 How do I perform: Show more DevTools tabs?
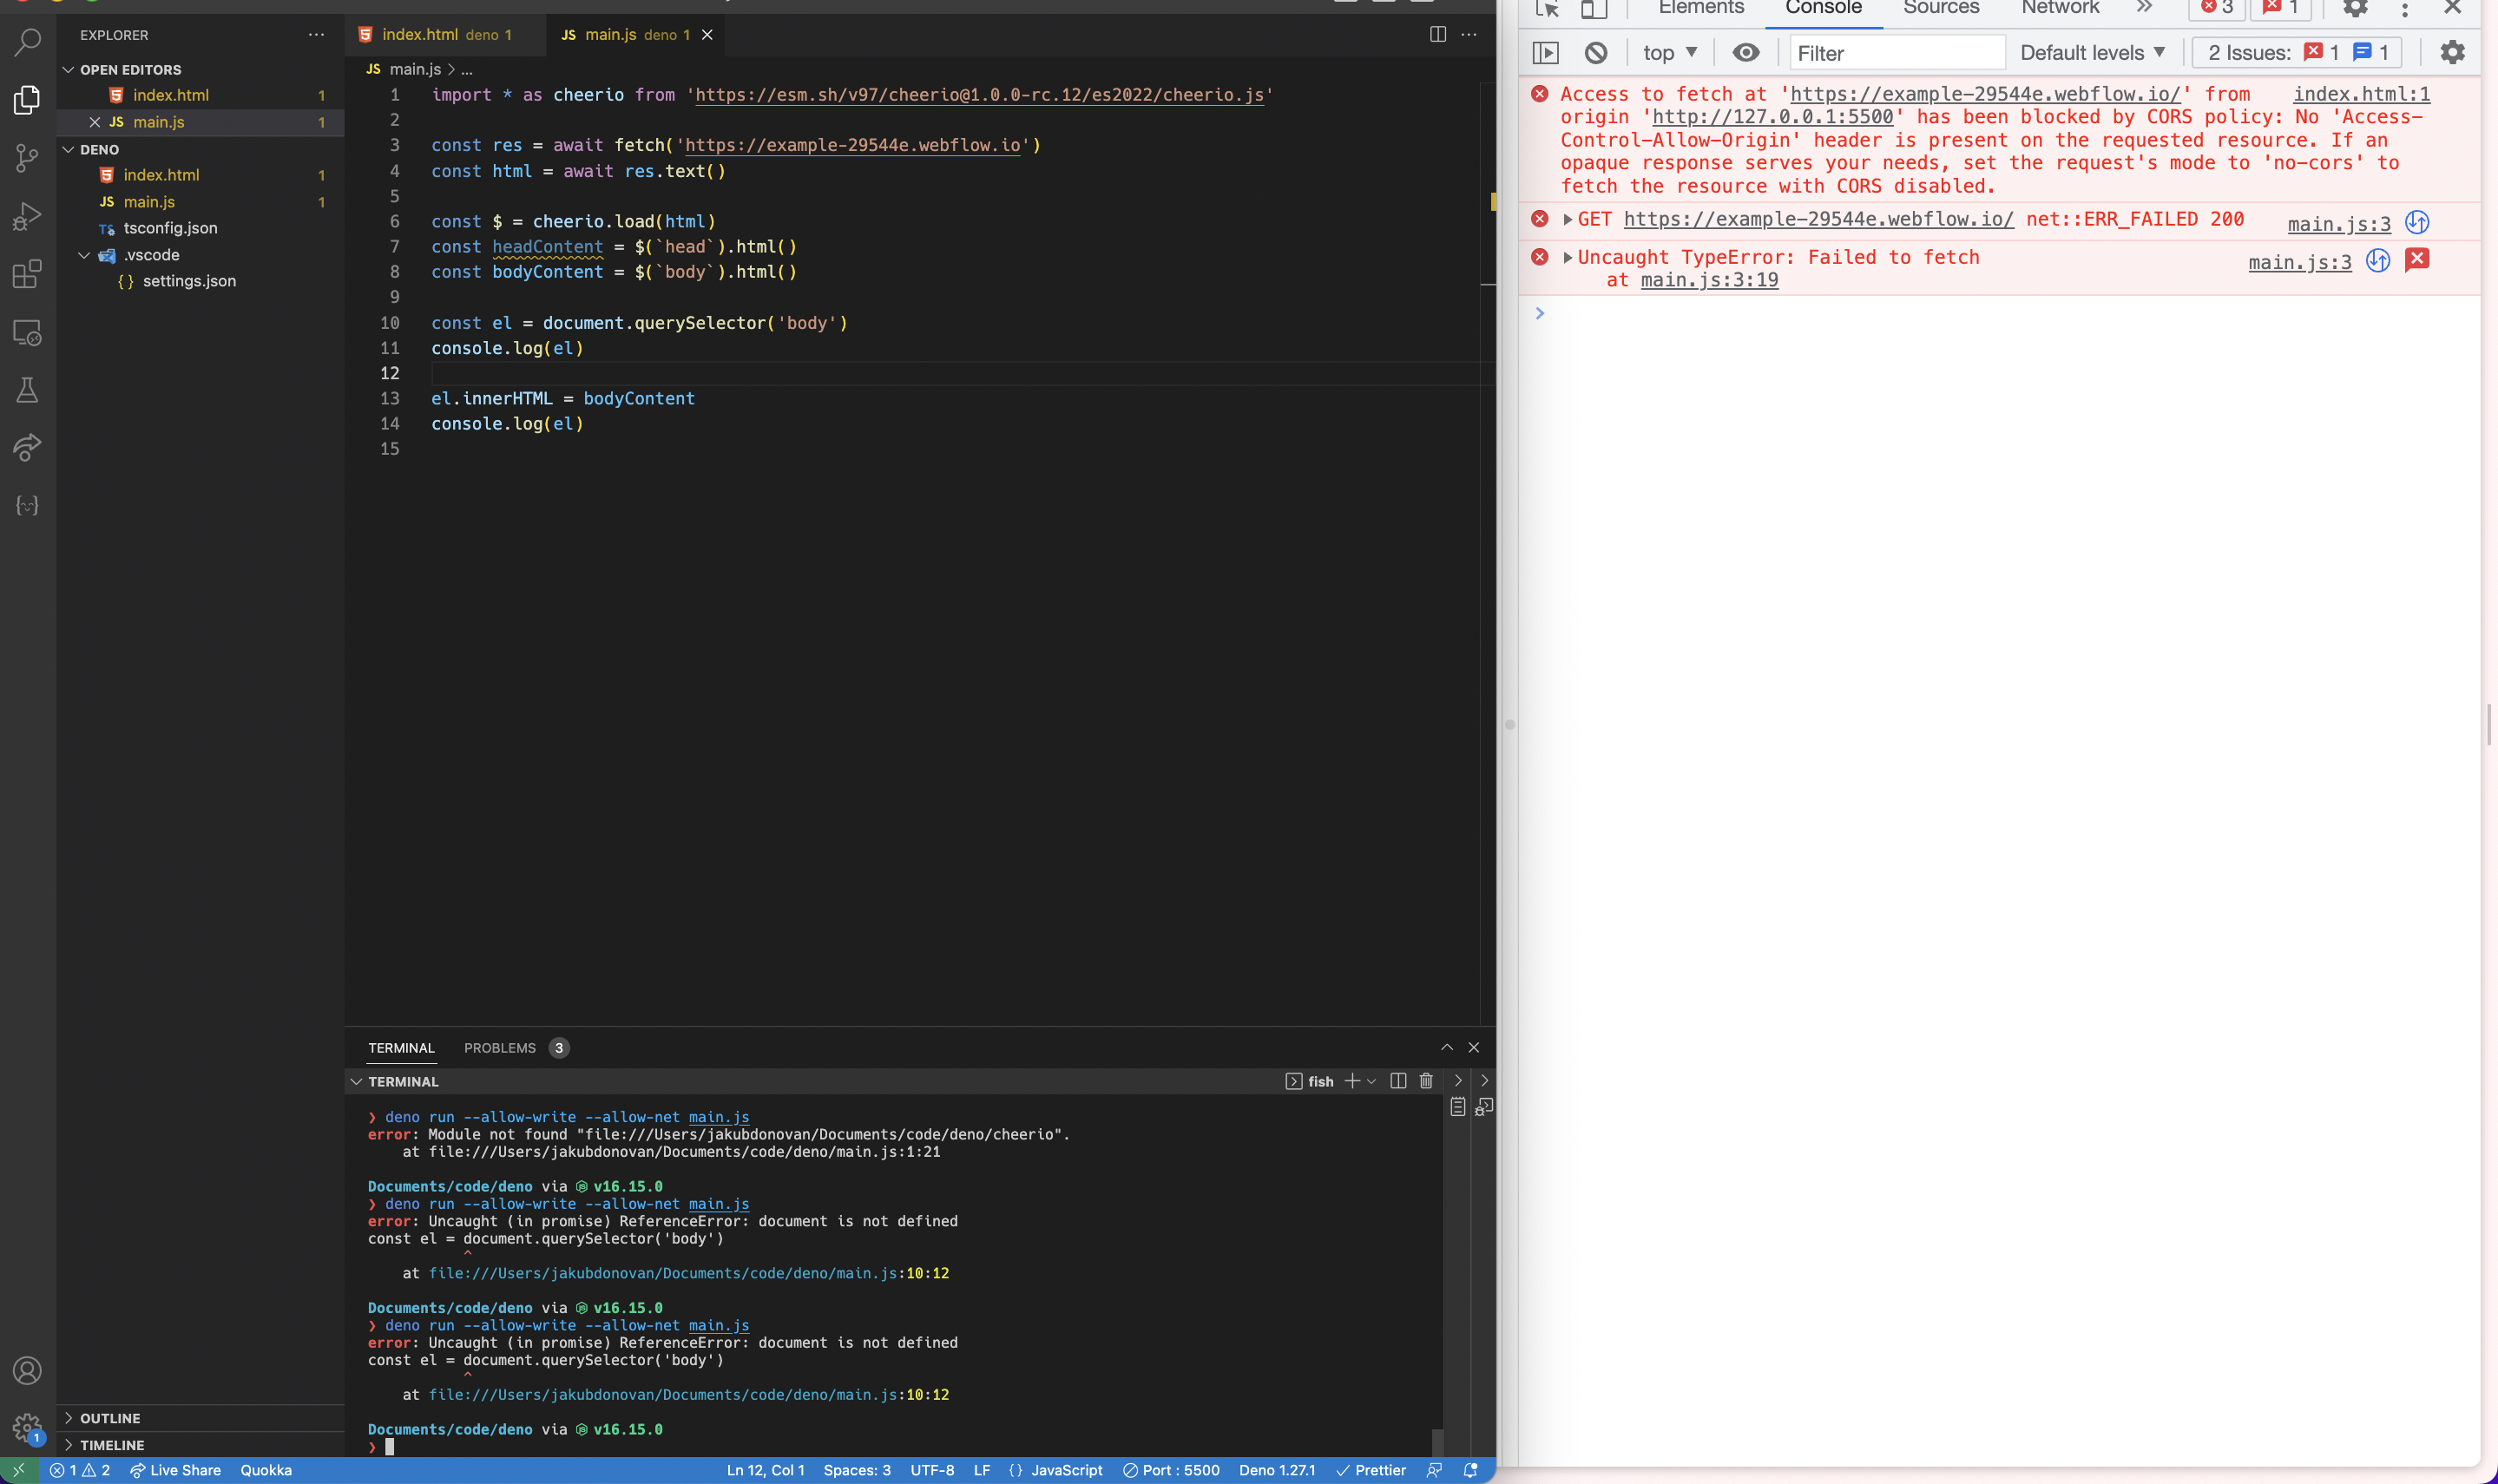click(x=2144, y=8)
